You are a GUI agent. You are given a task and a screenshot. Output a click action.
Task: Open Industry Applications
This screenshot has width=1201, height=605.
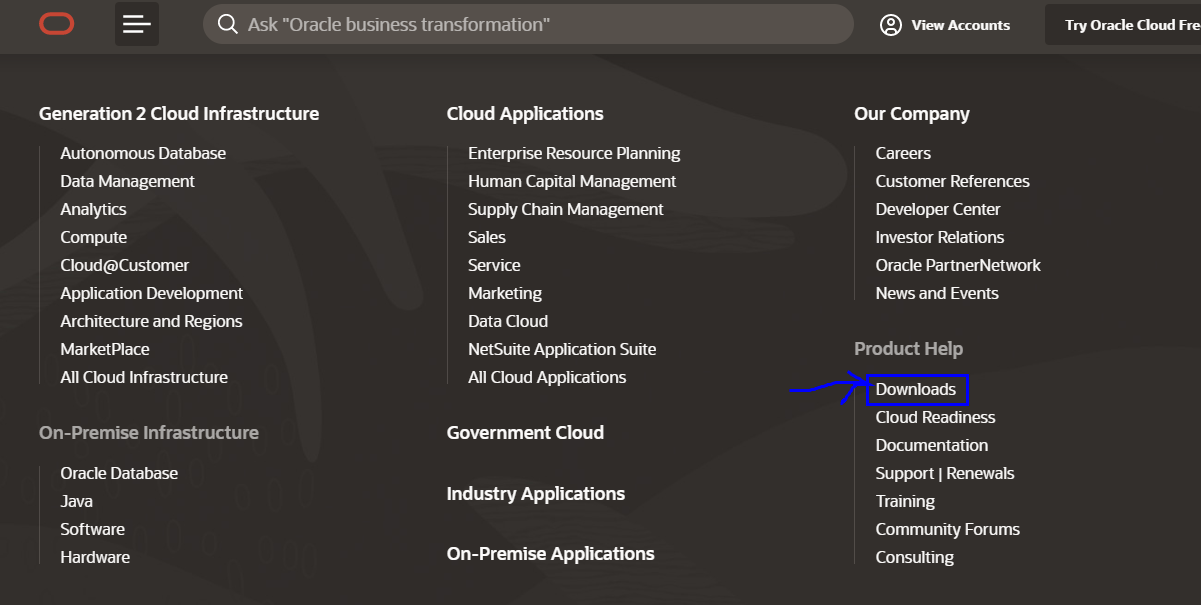click(x=536, y=494)
